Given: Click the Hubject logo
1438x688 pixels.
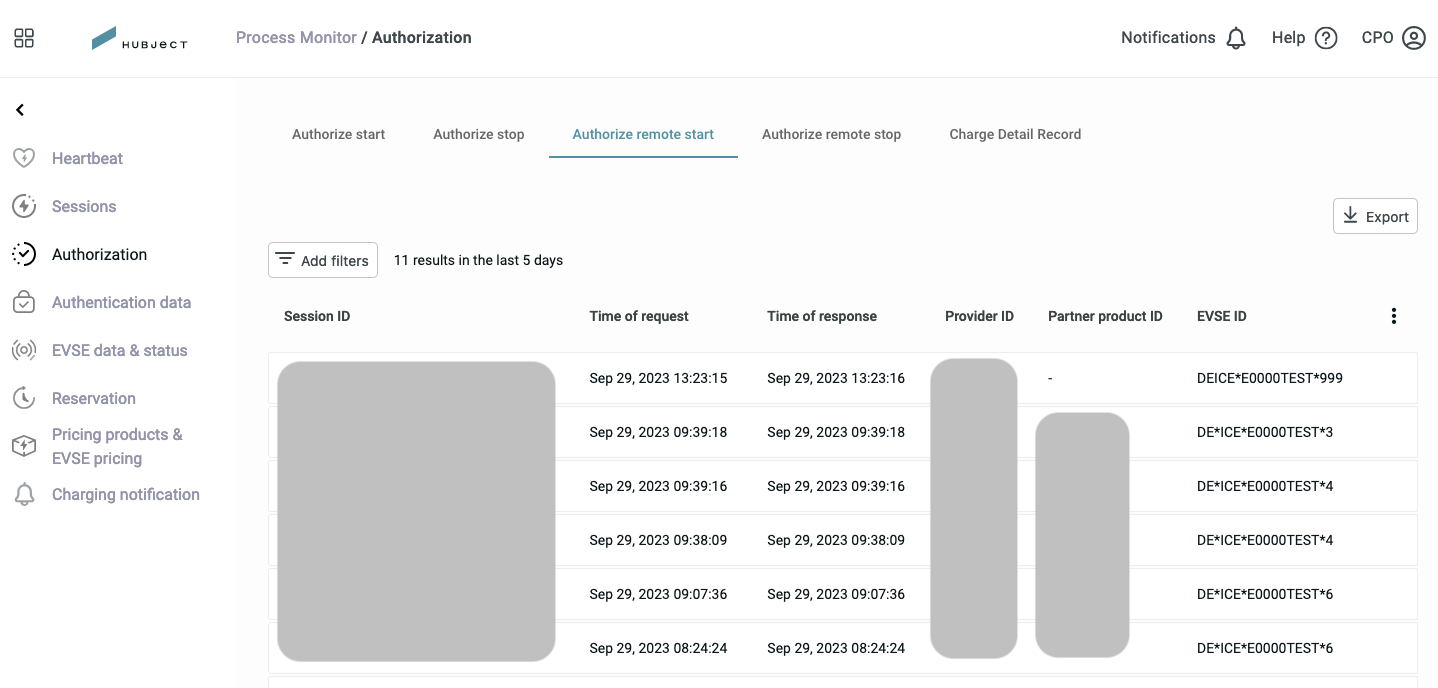Looking at the screenshot, I should [x=139, y=38].
